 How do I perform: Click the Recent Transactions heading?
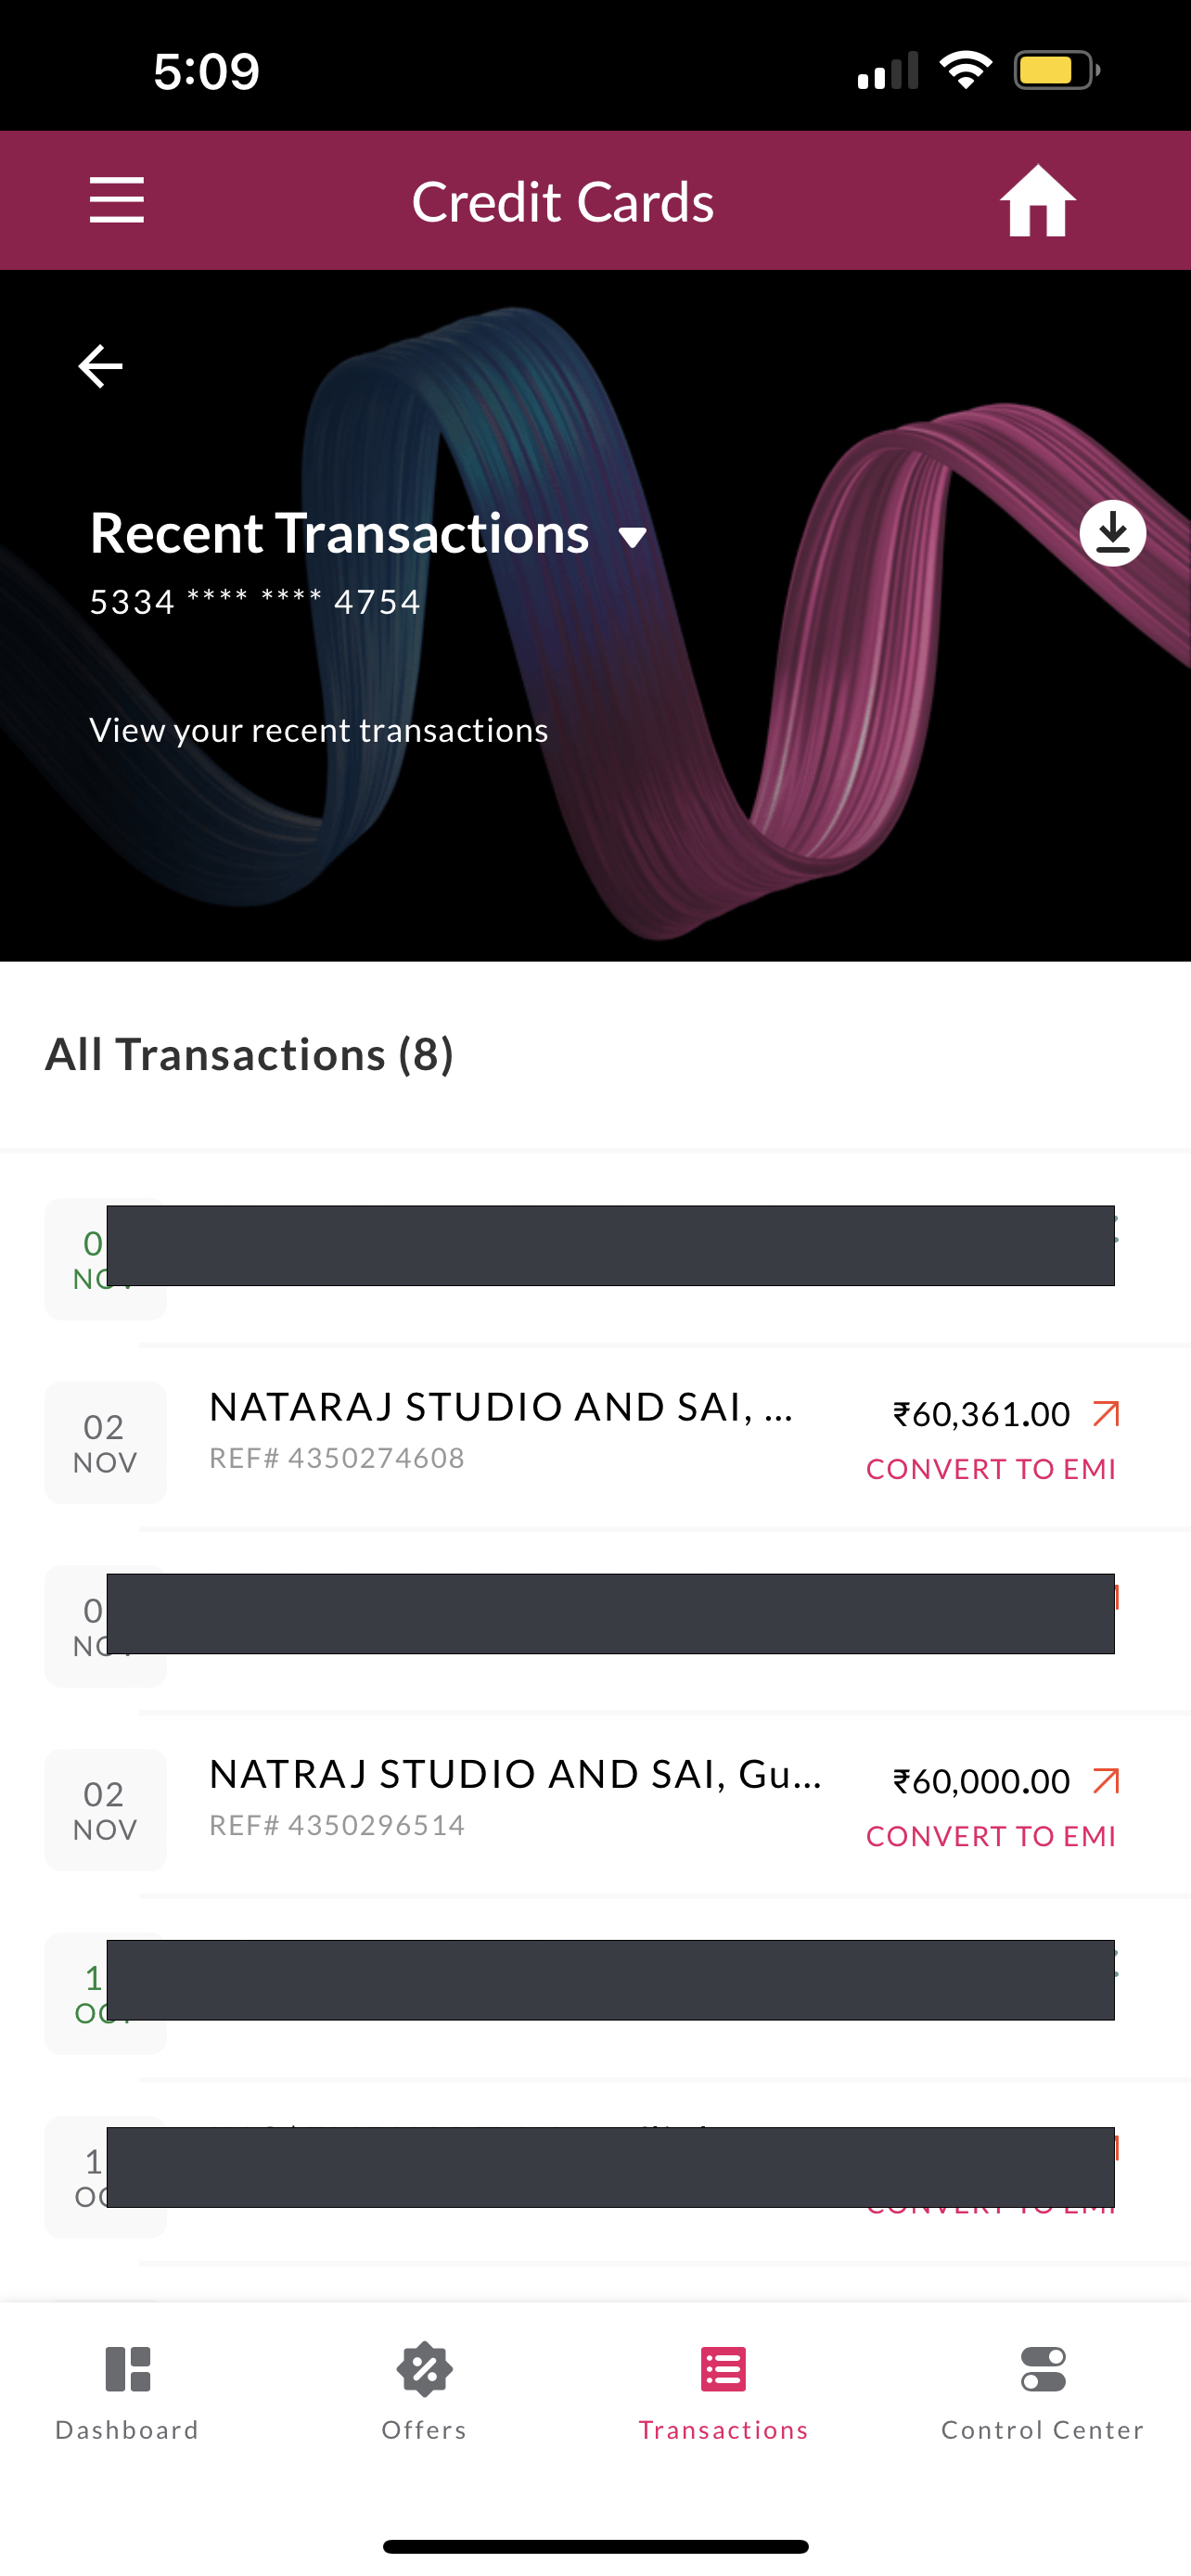point(339,533)
